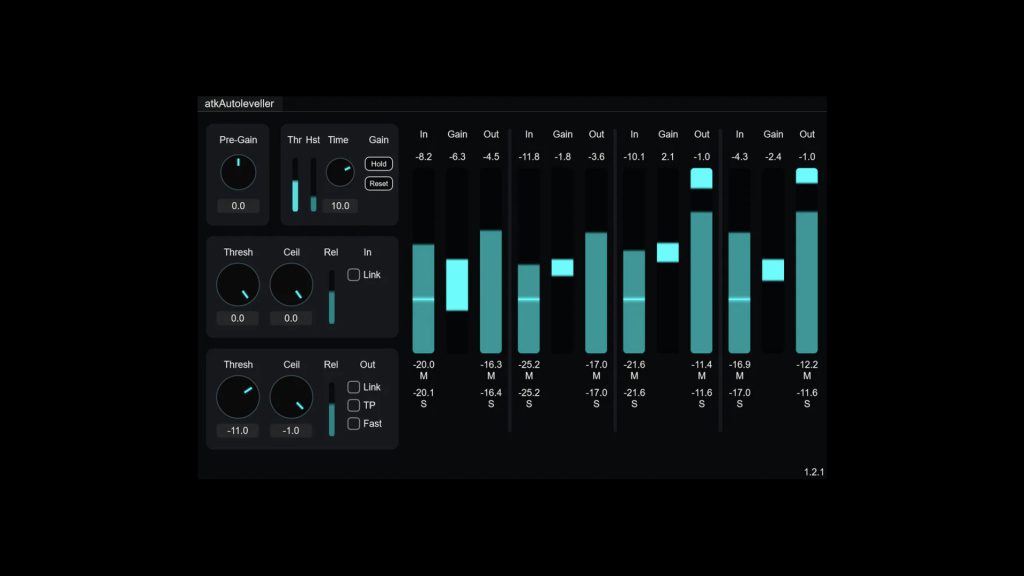Viewport: 1024px width, 576px height.
Task: Click the Time value field showing 10.0
Action: point(340,205)
